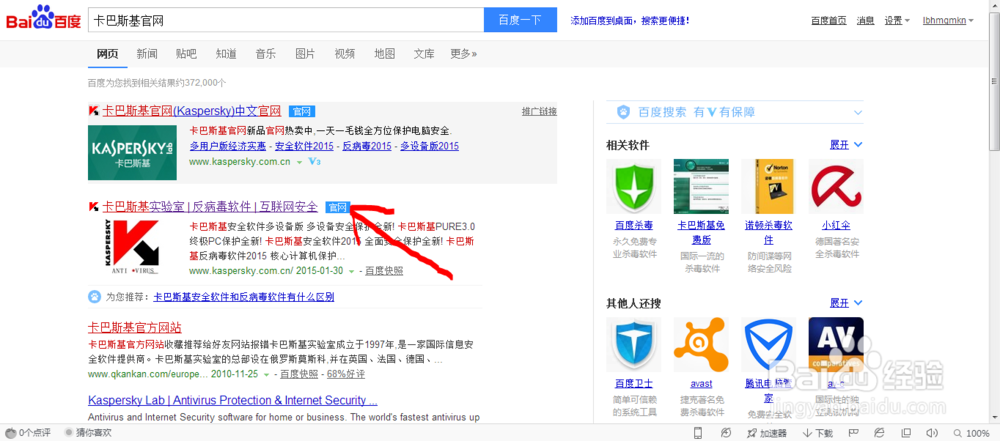This screenshot has height=441, width=1000.
Task: Open 卡巴斯基实验室 | 反病毒软件 result link
Action: click(x=210, y=207)
